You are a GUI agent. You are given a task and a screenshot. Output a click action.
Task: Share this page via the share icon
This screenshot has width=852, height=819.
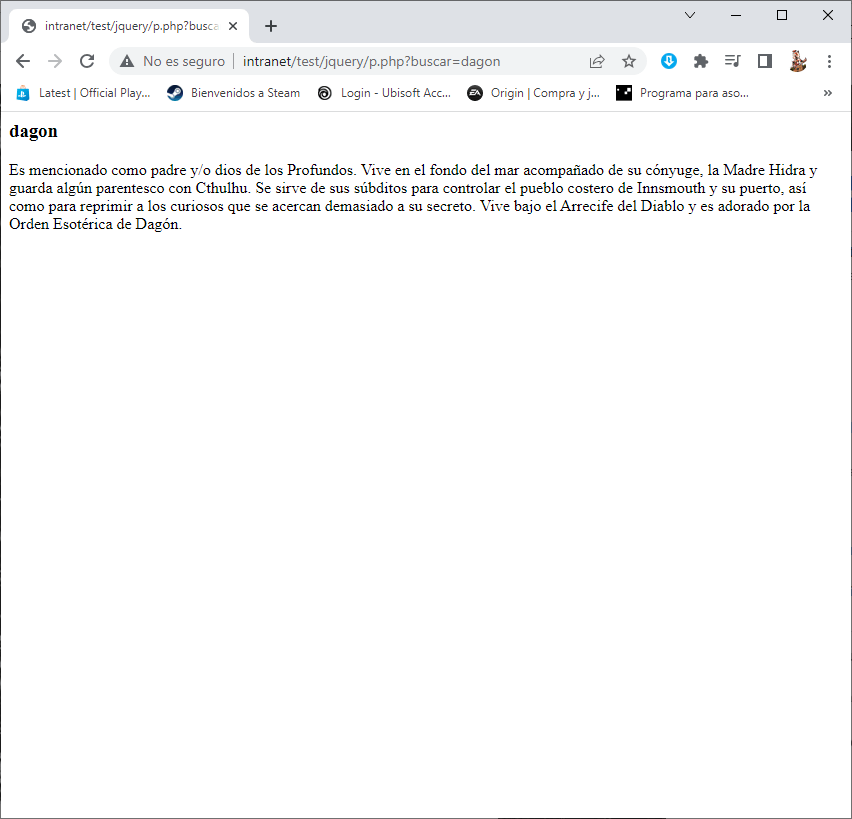click(597, 61)
